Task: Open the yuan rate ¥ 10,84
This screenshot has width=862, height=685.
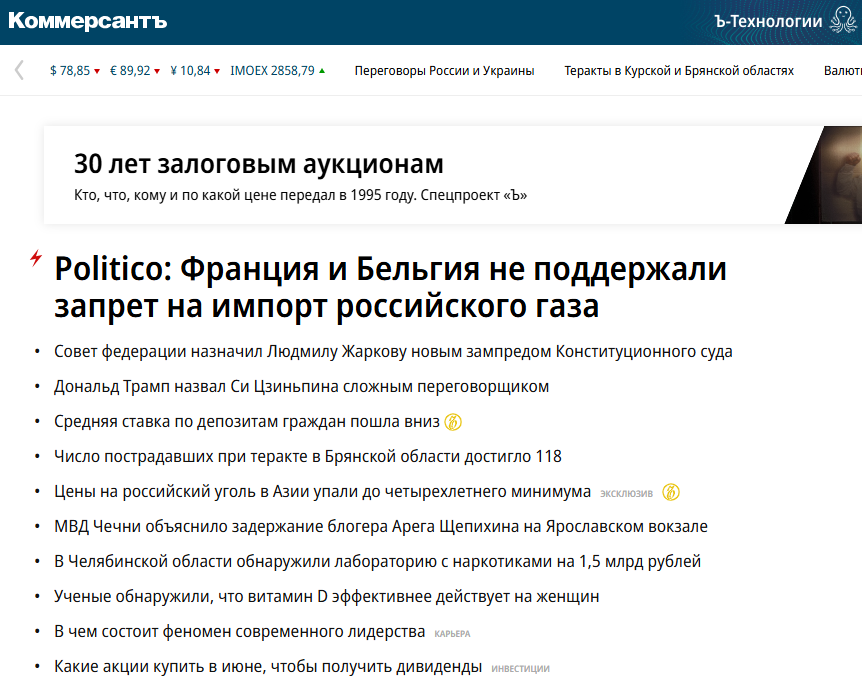Action: 194,71
